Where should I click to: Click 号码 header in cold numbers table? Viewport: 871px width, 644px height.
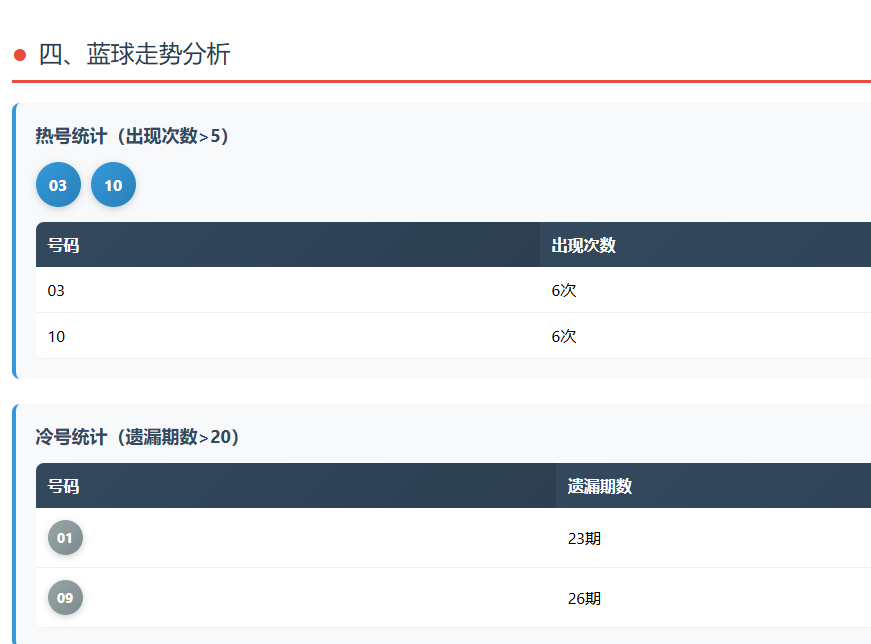[x=63, y=486]
